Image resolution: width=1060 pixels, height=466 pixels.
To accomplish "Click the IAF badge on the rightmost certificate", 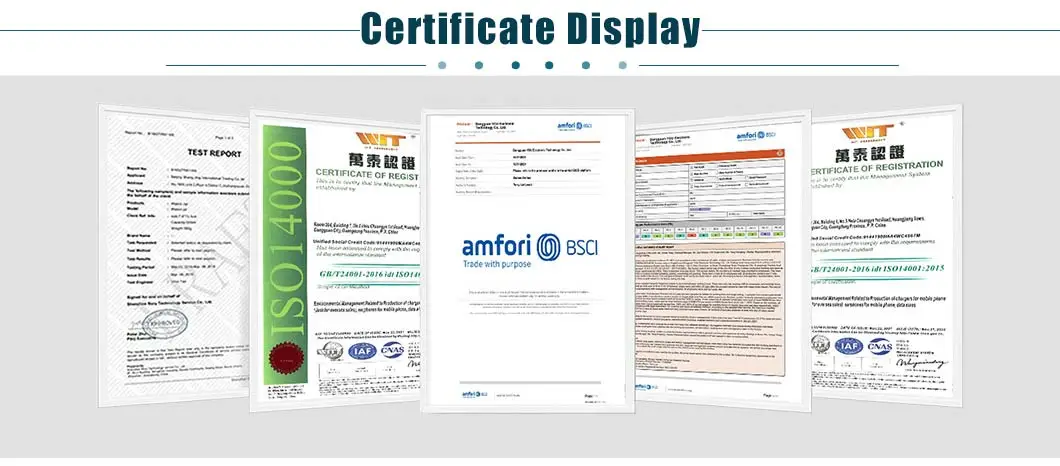I will [x=849, y=346].
